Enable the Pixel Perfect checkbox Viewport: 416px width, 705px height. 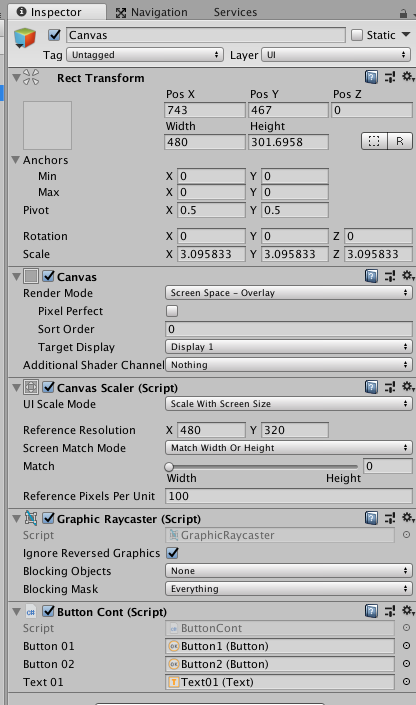[x=172, y=311]
